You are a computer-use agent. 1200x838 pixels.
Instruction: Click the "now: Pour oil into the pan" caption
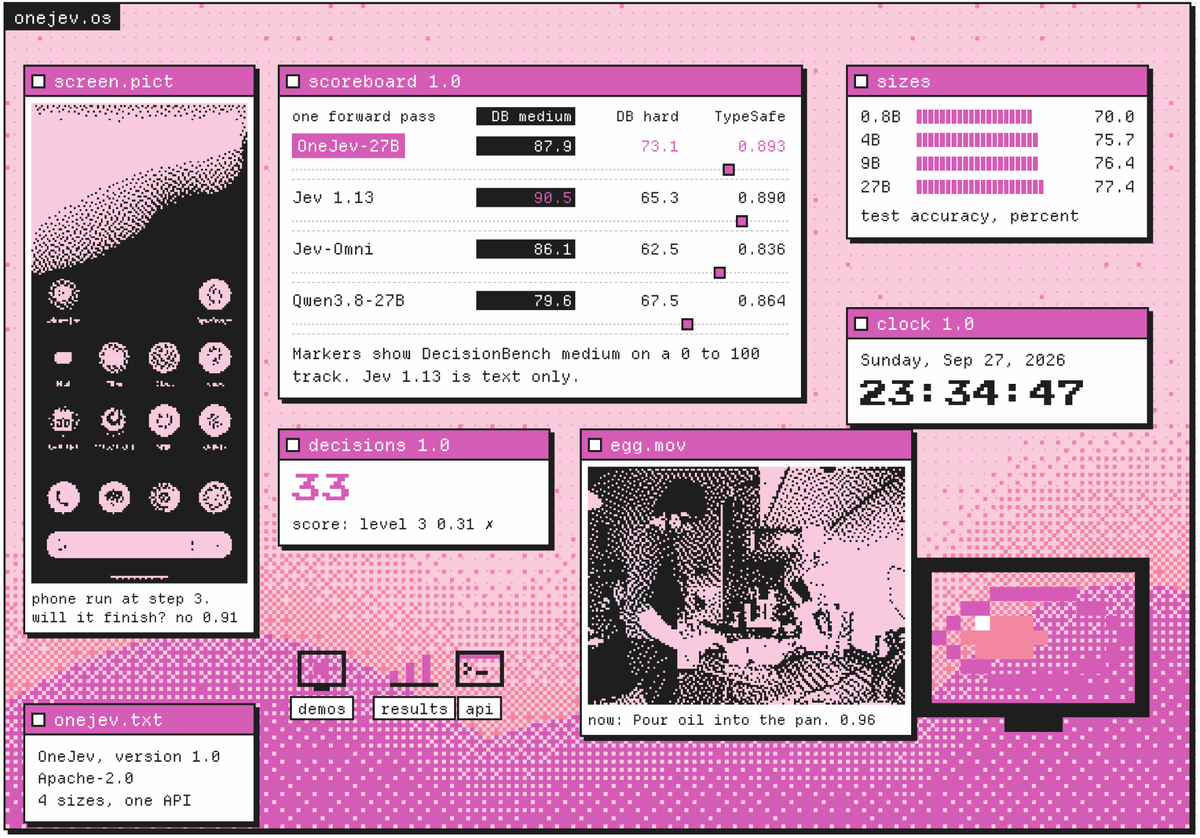tap(732, 720)
